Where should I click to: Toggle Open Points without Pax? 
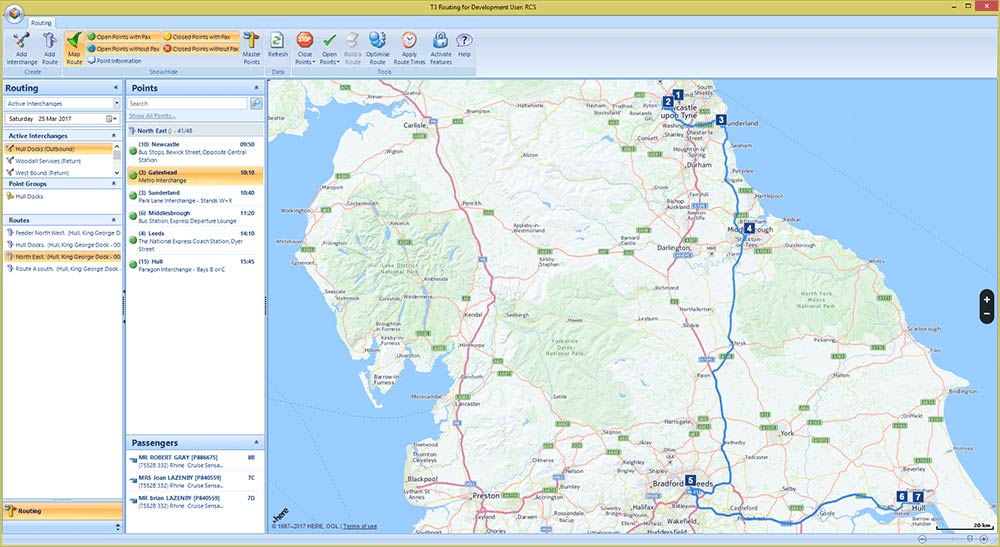pyautogui.click(x=123, y=48)
